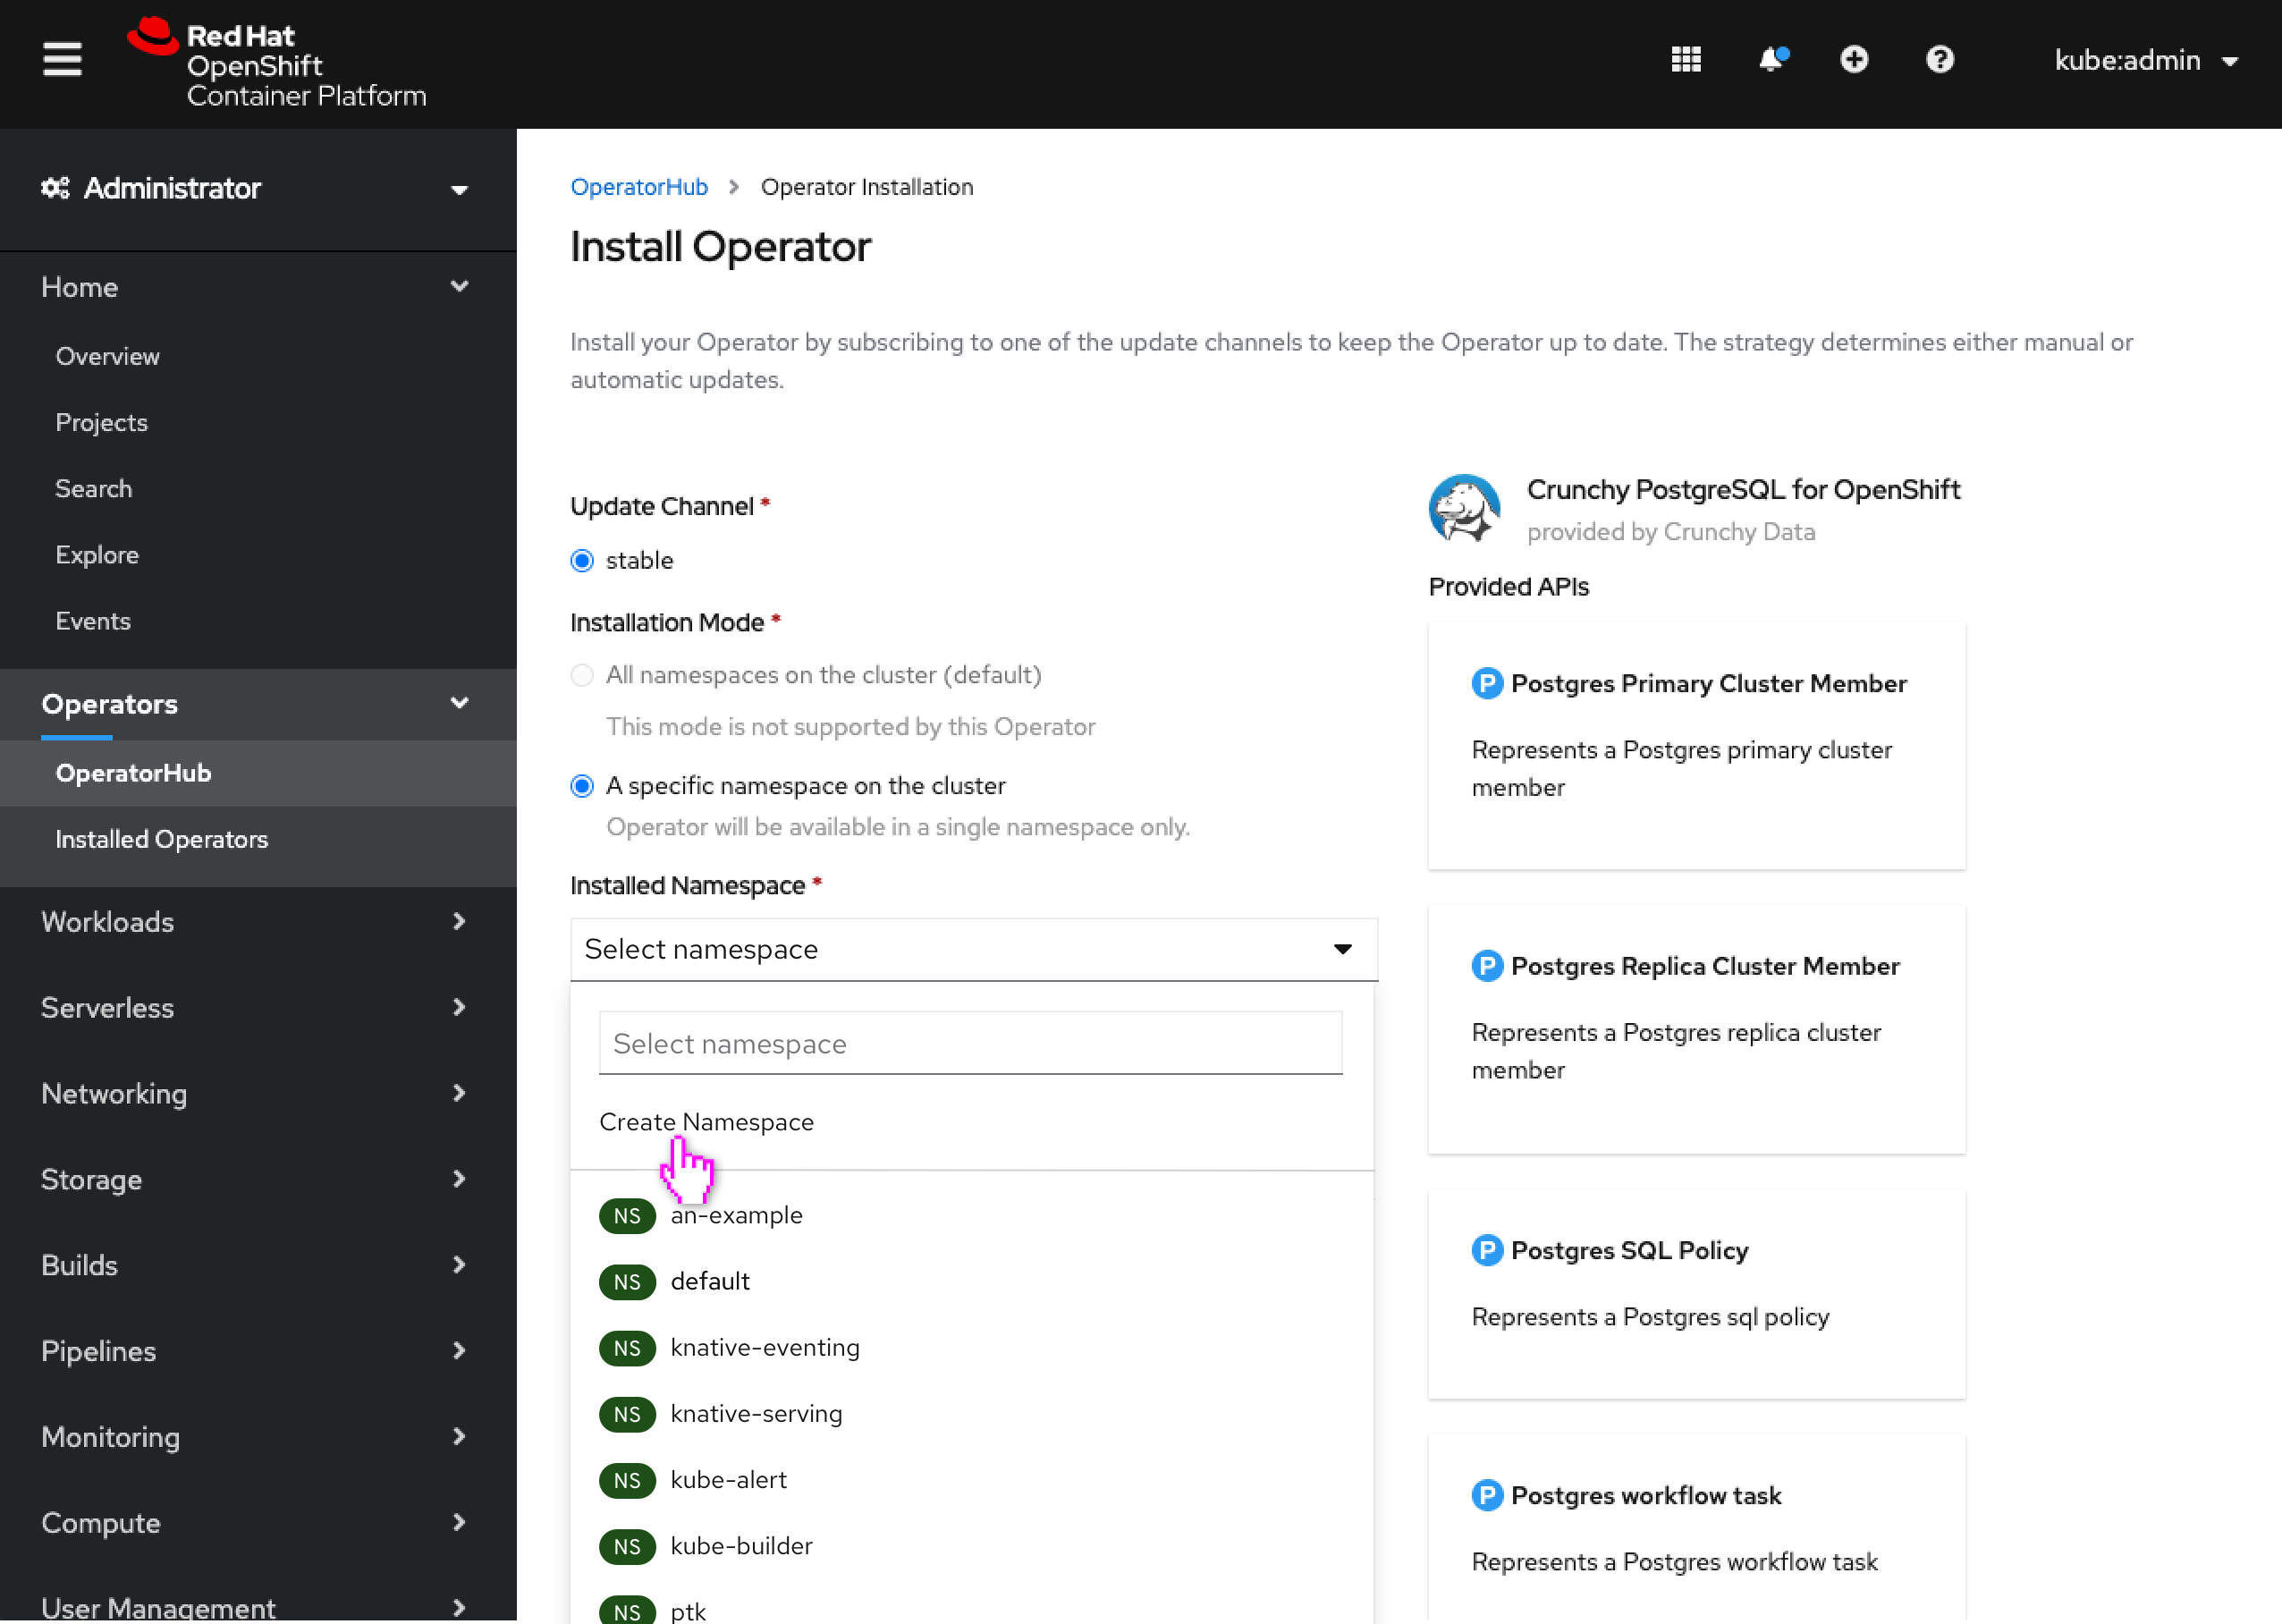Image resolution: width=2282 pixels, height=1624 pixels.
Task: Click the help question mark icon
Action: 1940,58
